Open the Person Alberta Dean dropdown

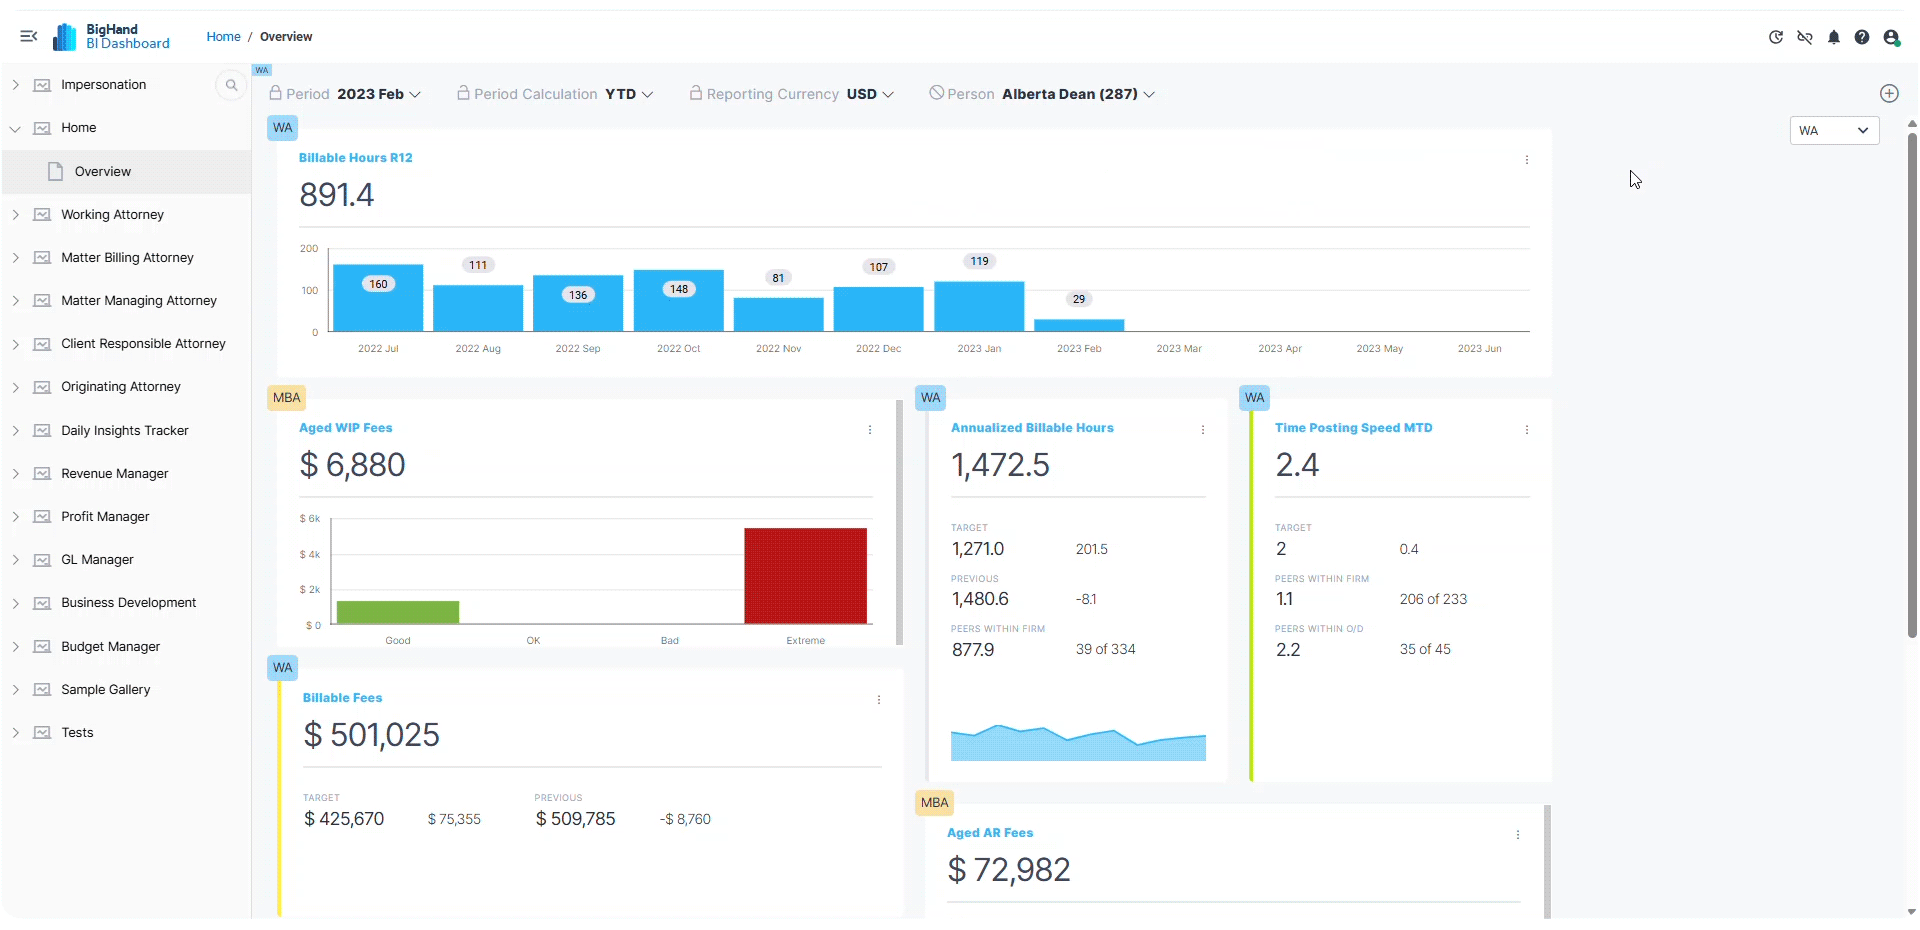pos(1079,94)
